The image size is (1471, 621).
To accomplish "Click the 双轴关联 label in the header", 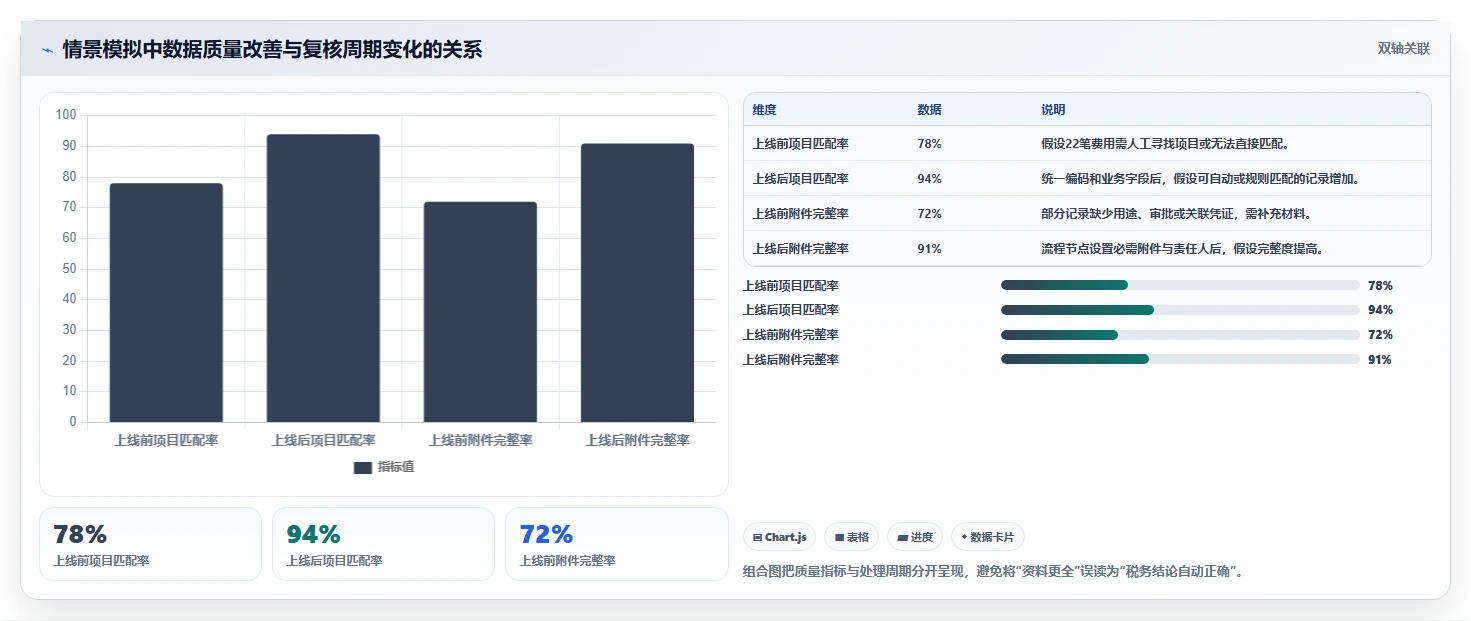I will tap(1404, 48).
